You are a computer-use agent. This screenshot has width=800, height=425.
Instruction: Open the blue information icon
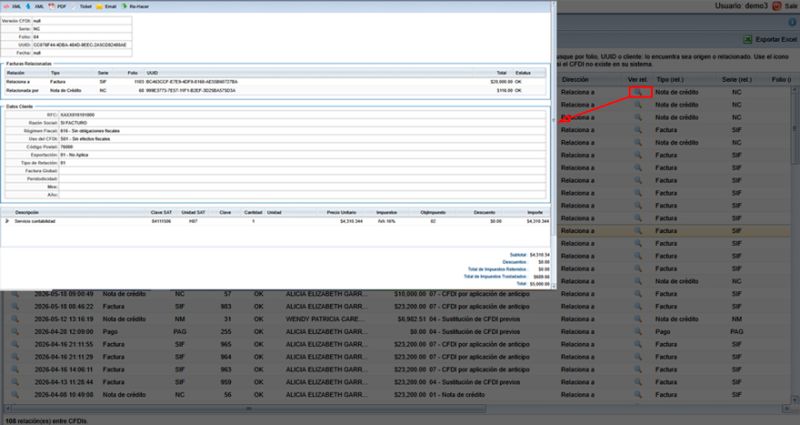pos(792,22)
